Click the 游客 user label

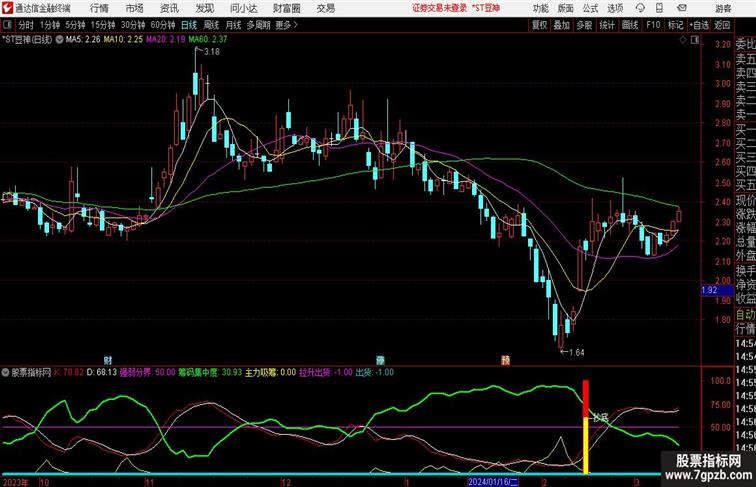(x=723, y=8)
